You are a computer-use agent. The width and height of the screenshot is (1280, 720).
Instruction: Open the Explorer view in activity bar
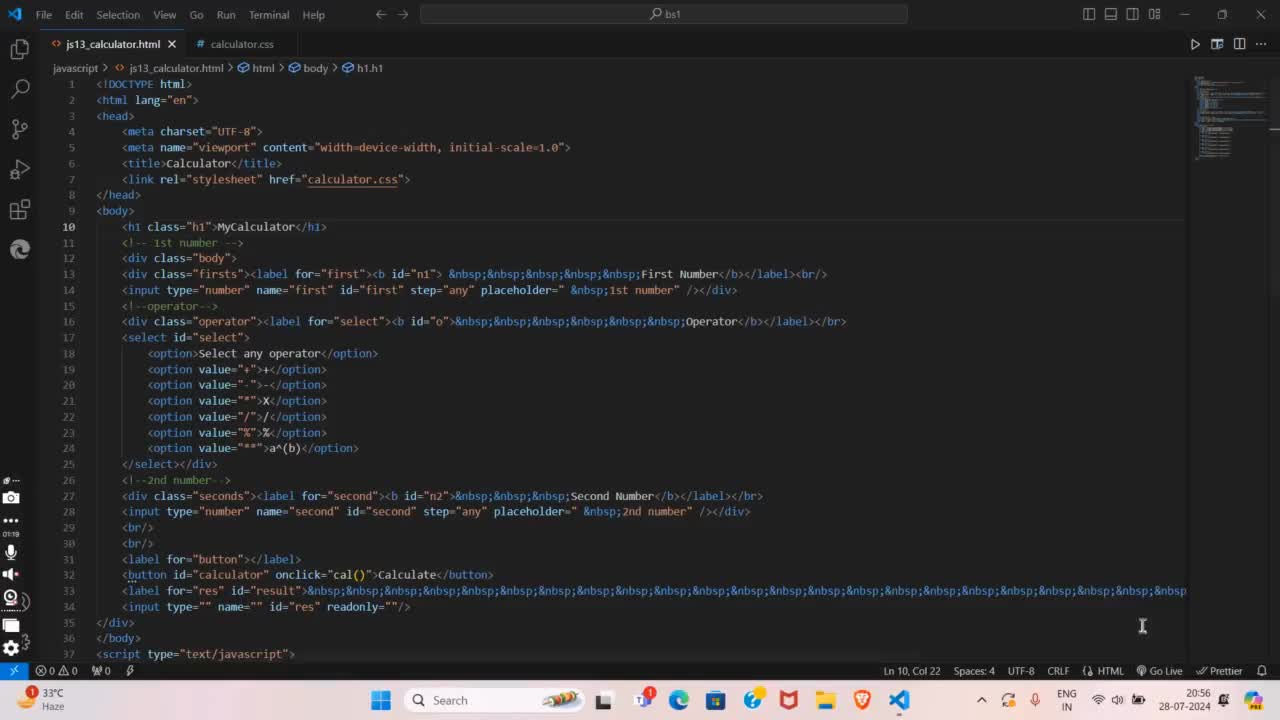pyautogui.click(x=20, y=49)
